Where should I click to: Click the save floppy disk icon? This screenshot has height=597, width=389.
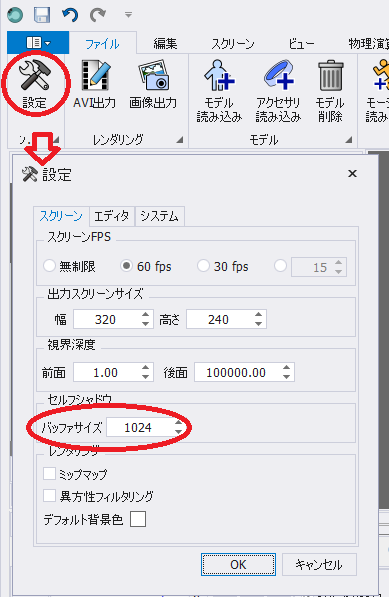coord(42,15)
